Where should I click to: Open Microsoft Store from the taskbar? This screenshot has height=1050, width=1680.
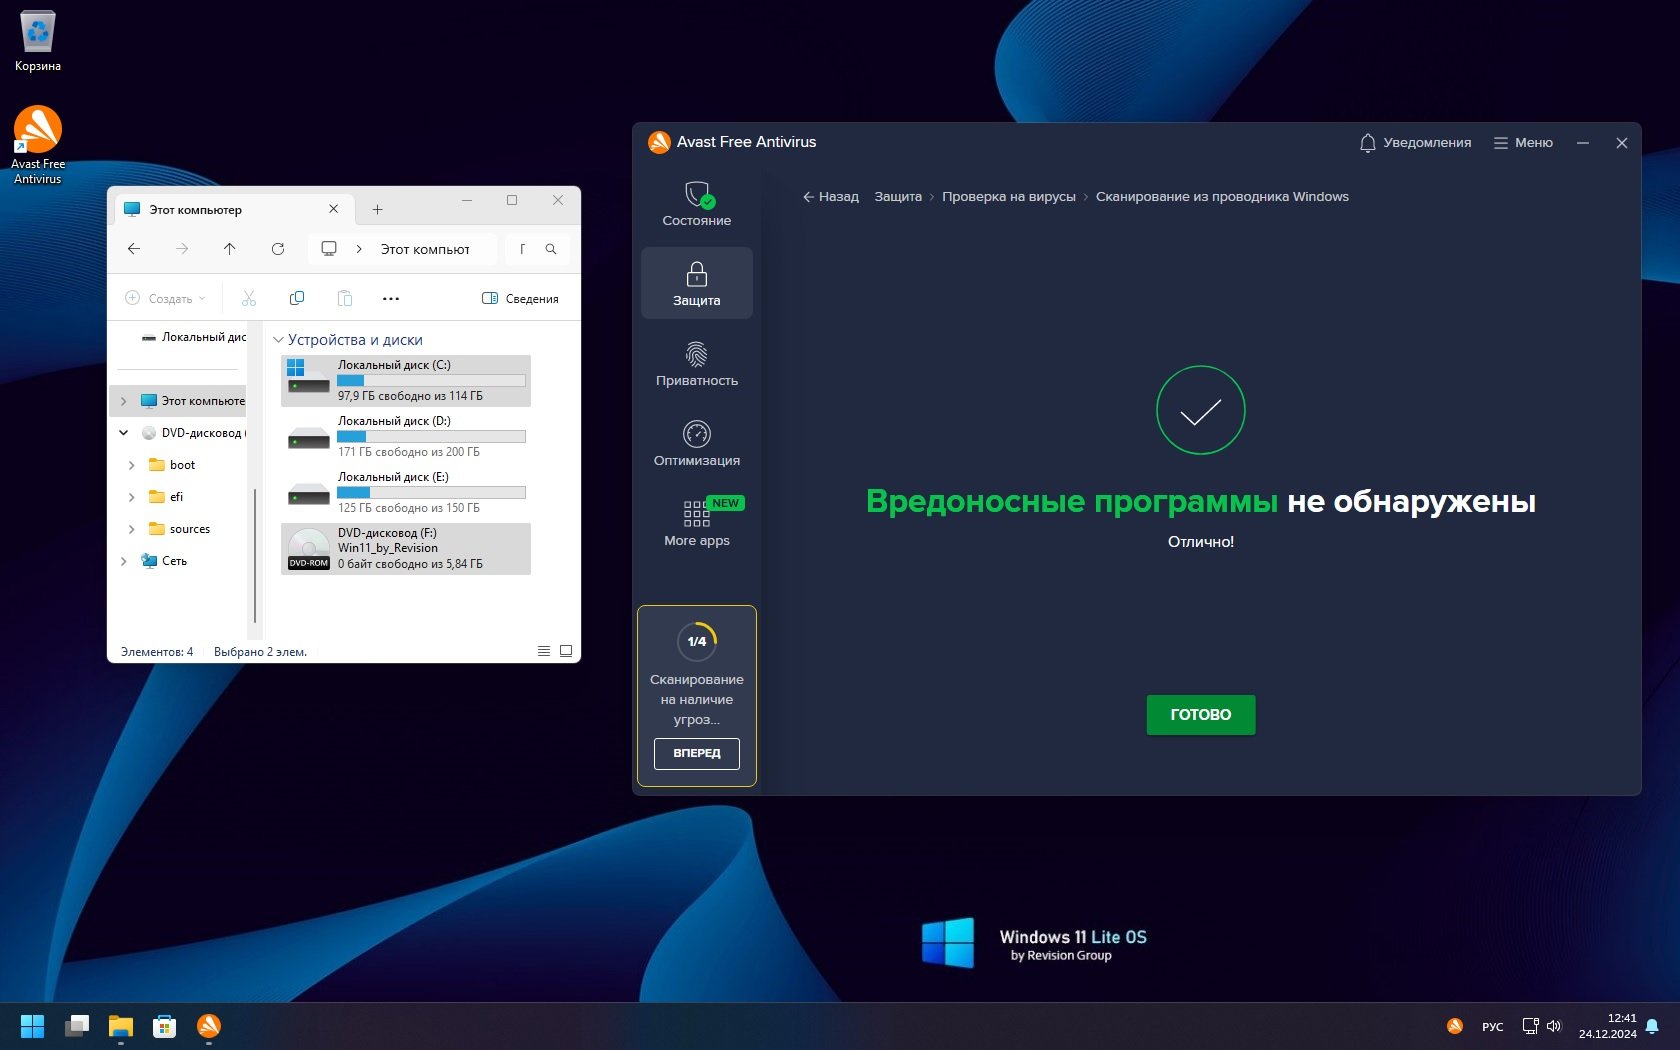(x=165, y=1026)
